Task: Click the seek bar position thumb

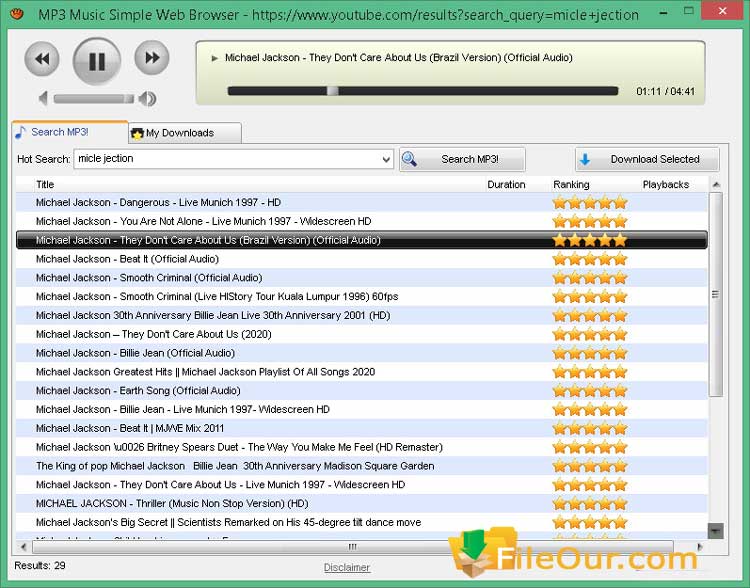Action: 332,91
